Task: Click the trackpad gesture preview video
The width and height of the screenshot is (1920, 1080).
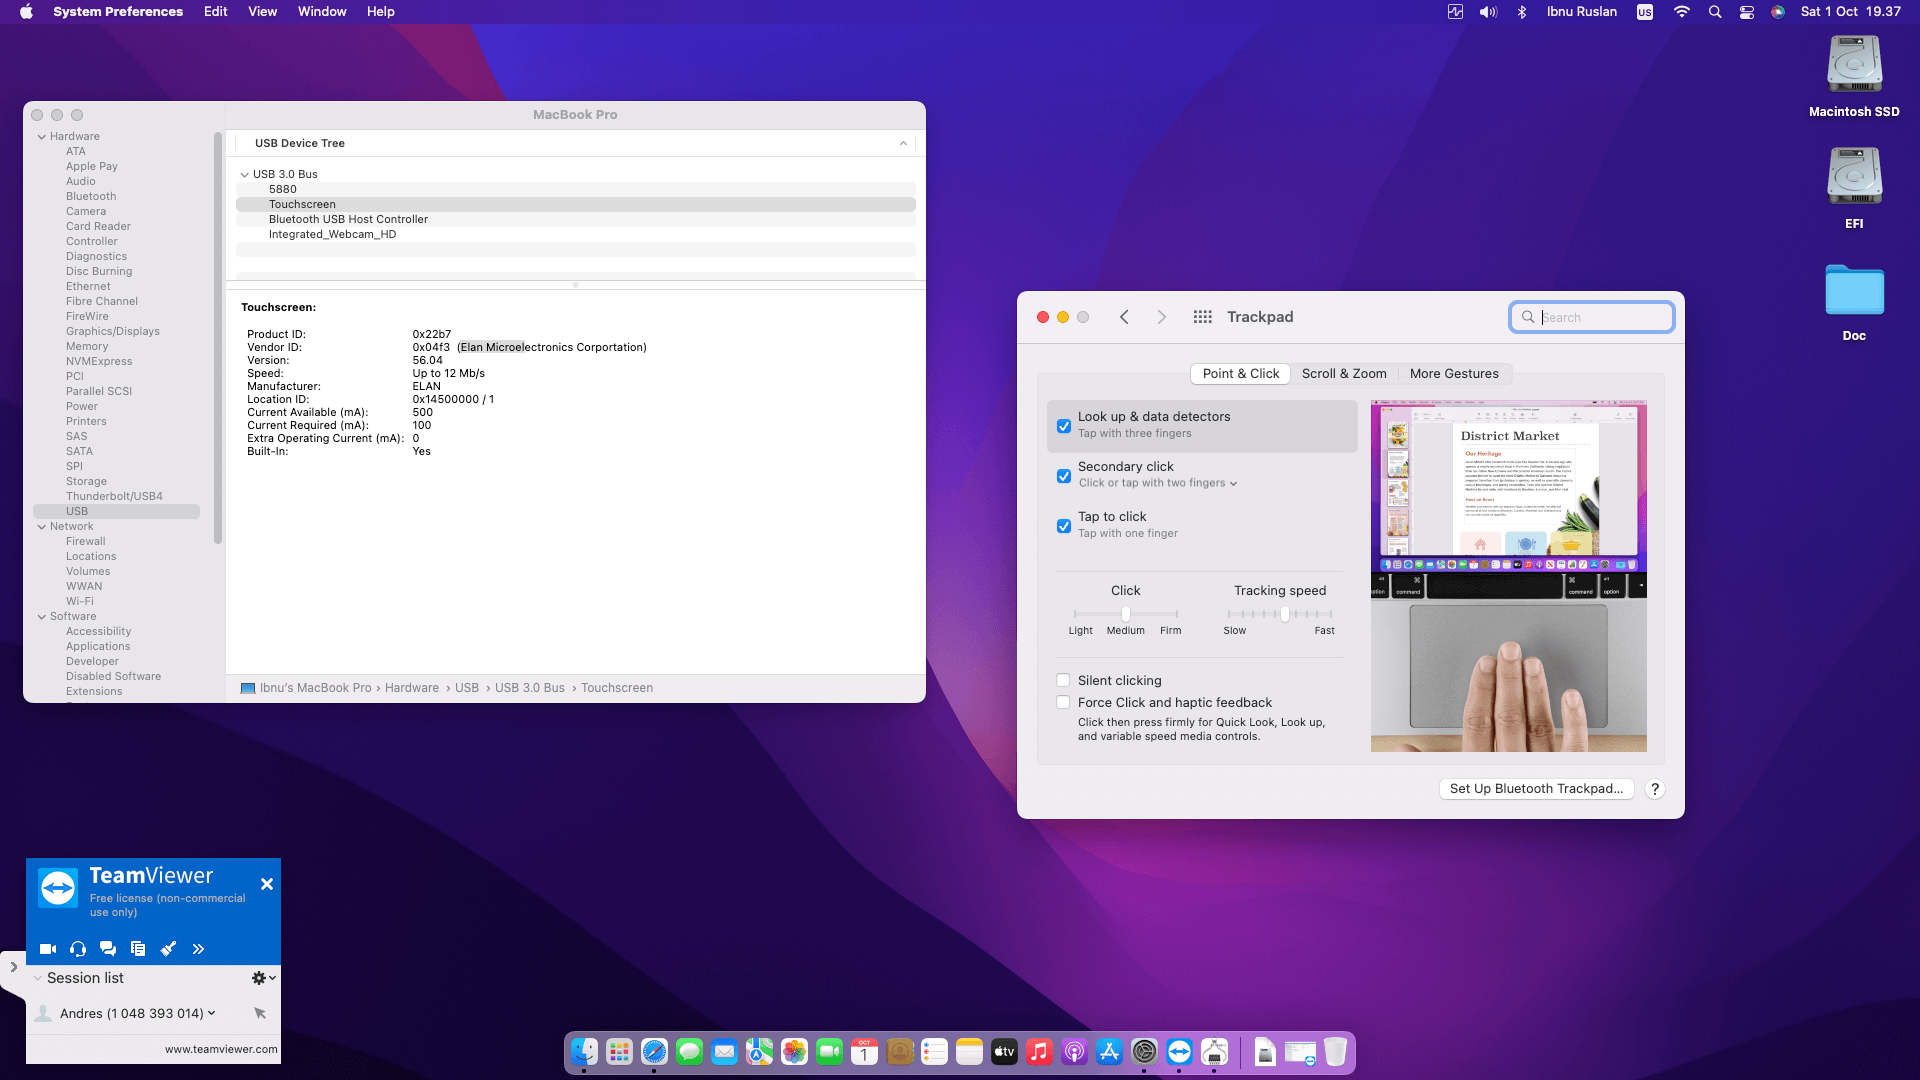Action: 1508,576
